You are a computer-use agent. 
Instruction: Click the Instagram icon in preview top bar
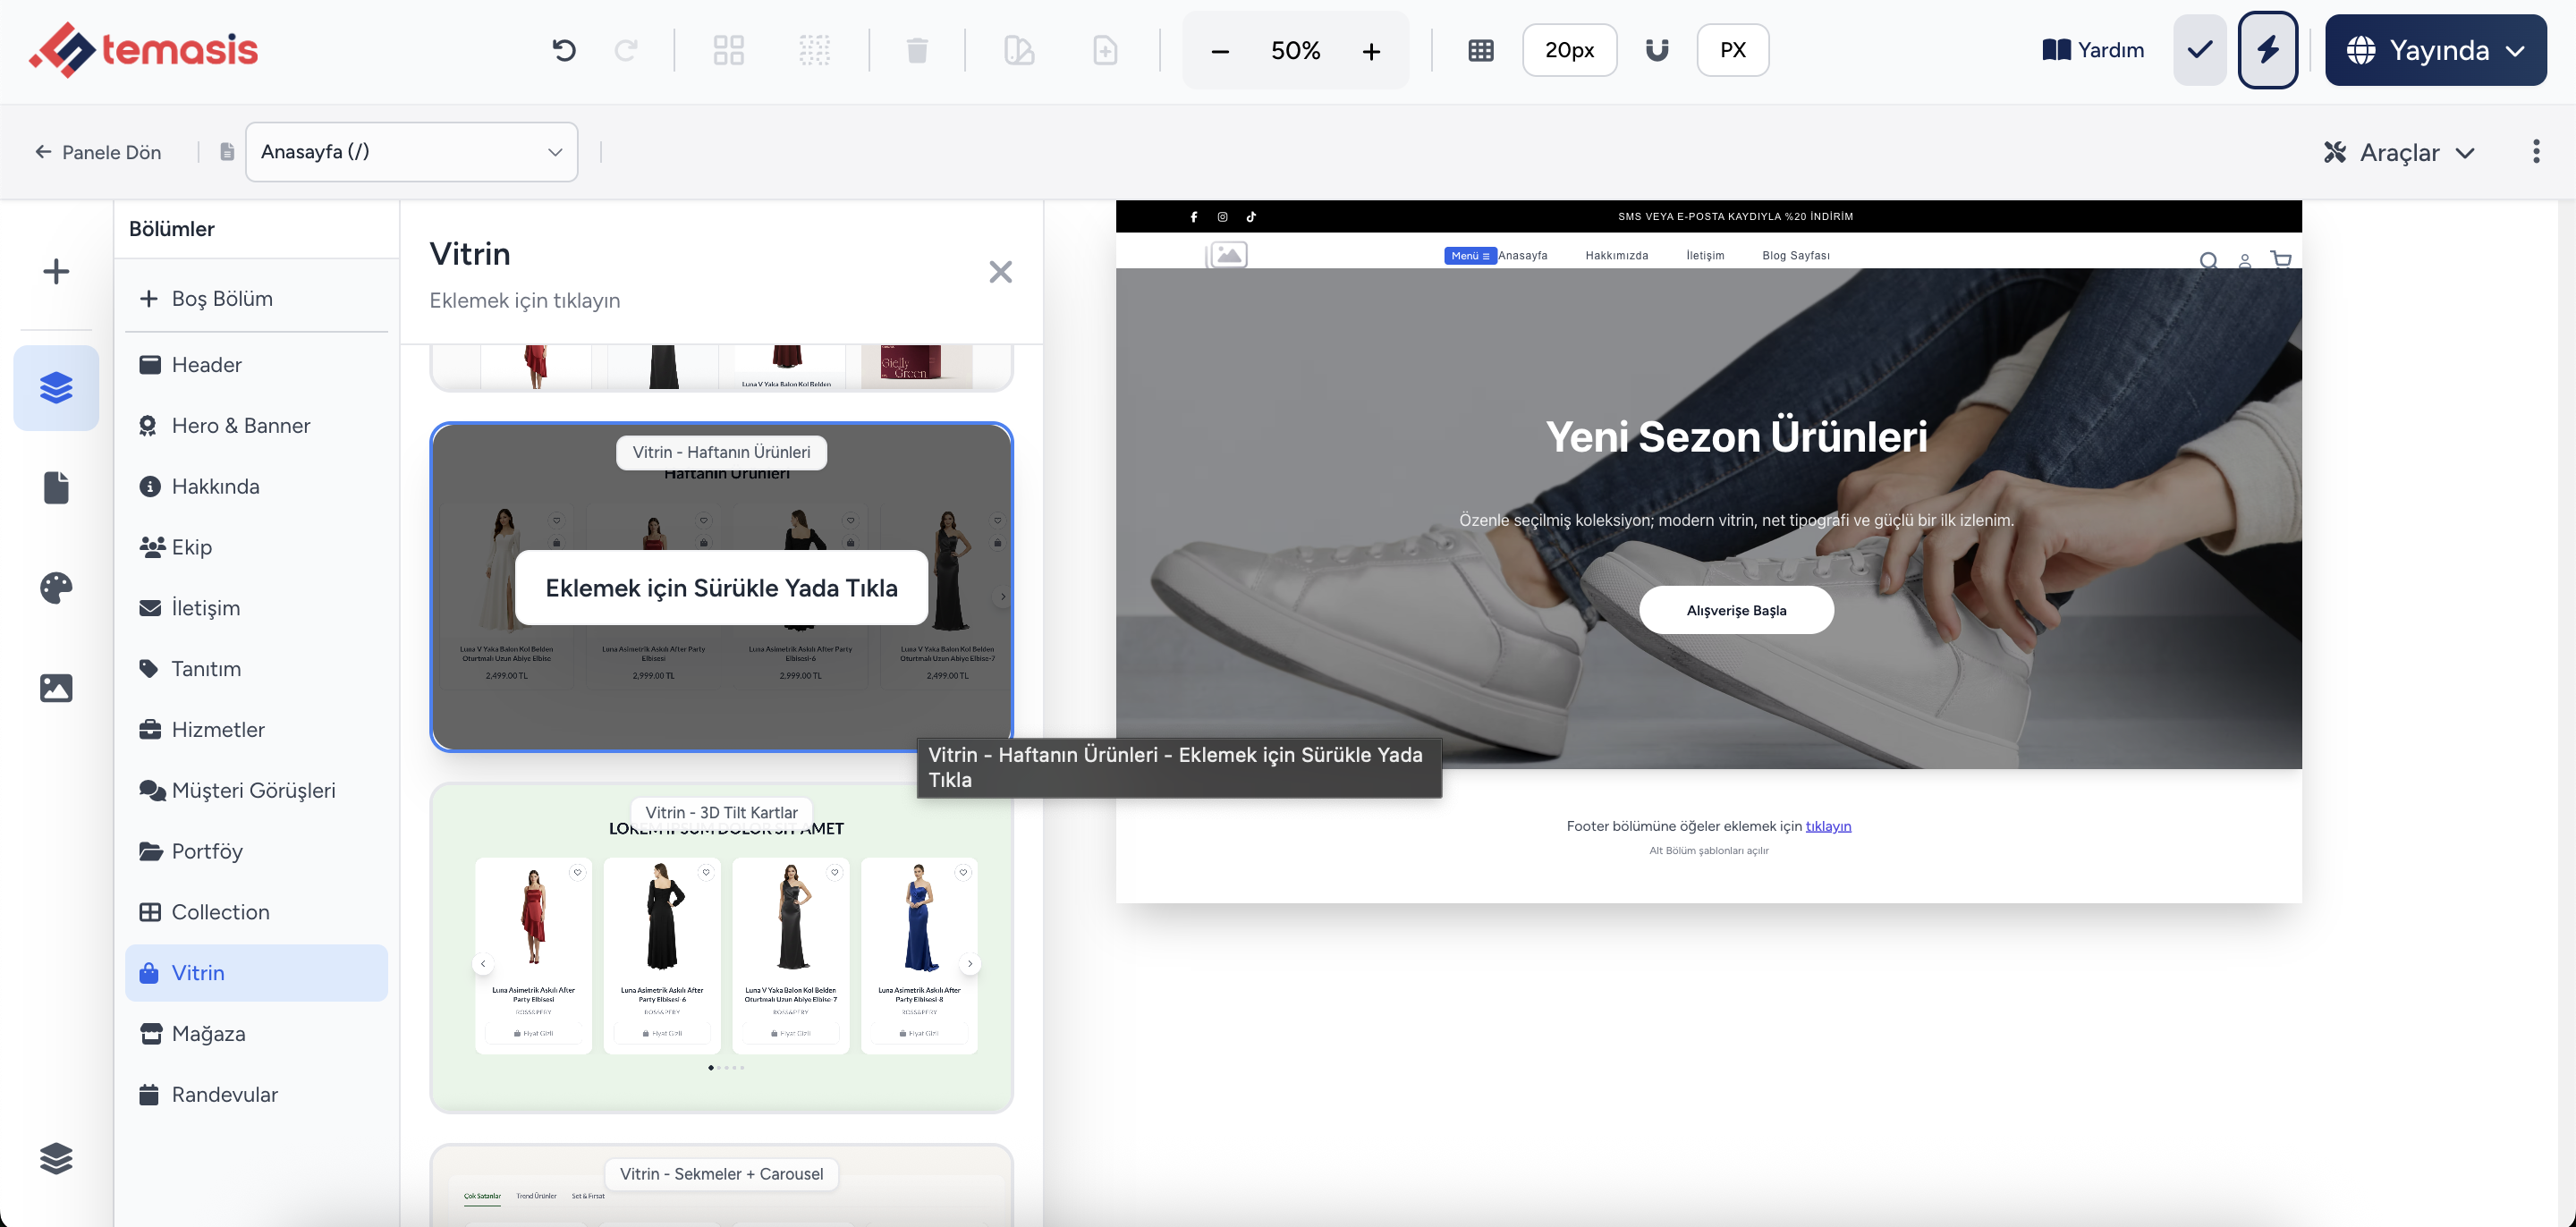(1222, 217)
